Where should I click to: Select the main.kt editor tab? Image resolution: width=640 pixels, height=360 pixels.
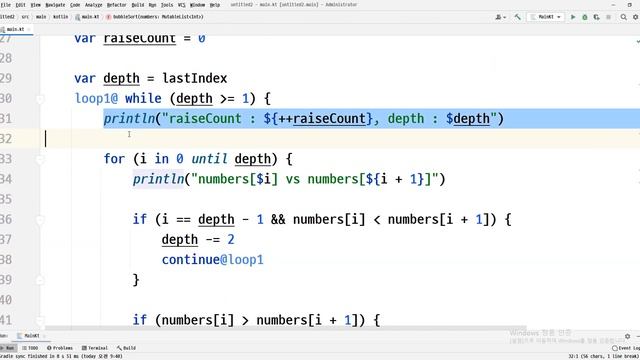pyautogui.click(x=15, y=29)
